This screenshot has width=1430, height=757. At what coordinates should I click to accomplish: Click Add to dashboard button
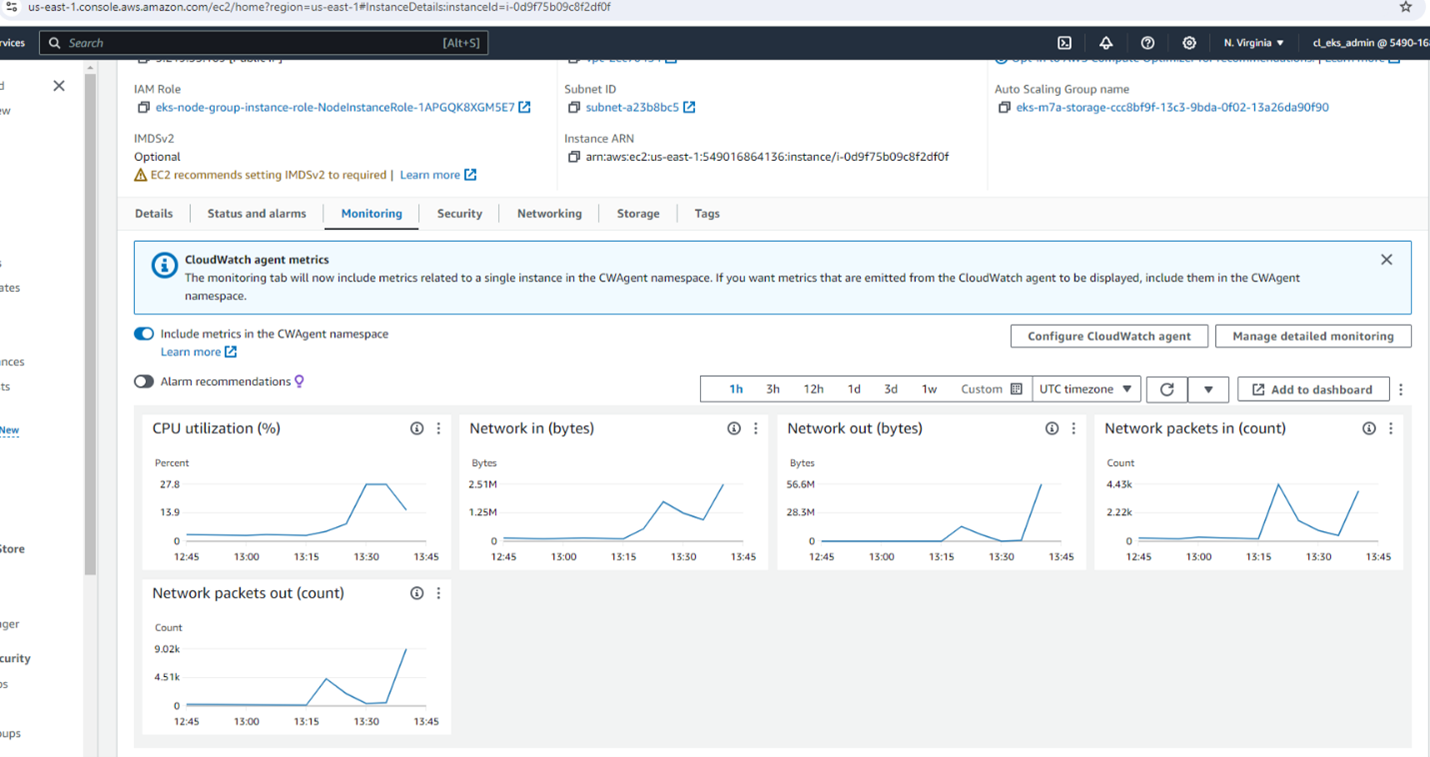point(1313,389)
